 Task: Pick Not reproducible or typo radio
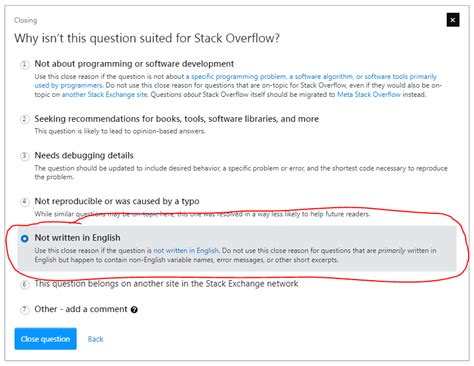coord(24,202)
